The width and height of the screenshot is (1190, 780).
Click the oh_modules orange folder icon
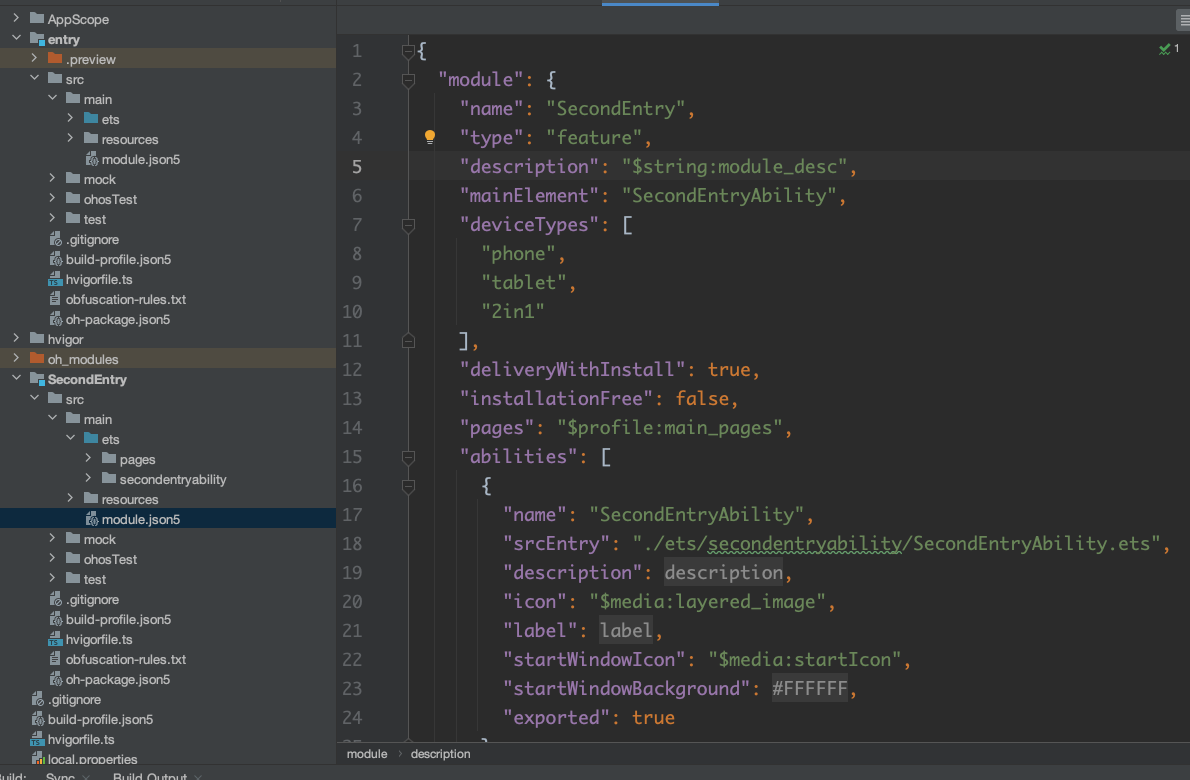[37, 358]
